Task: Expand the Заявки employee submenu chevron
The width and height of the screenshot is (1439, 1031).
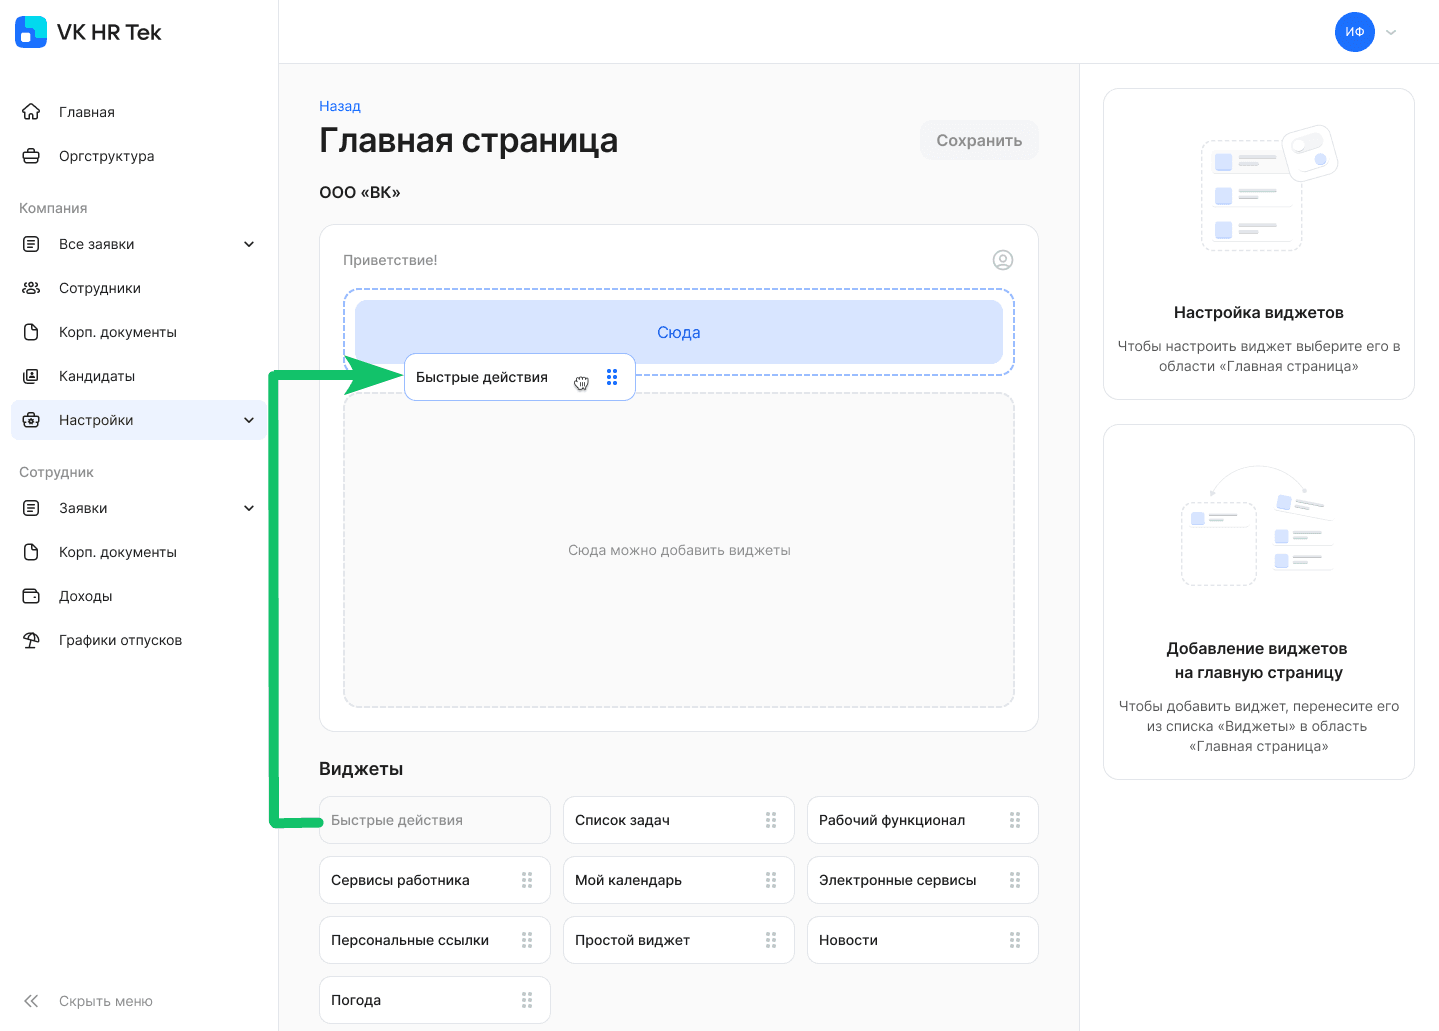Action: pyautogui.click(x=249, y=508)
